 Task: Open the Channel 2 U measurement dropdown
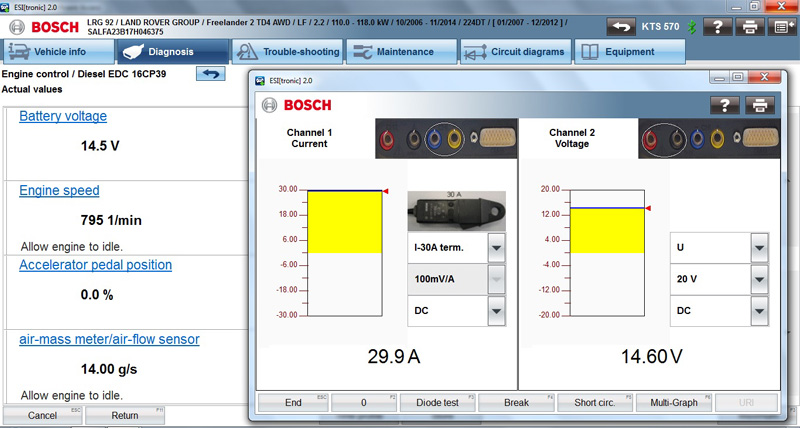(759, 247)
